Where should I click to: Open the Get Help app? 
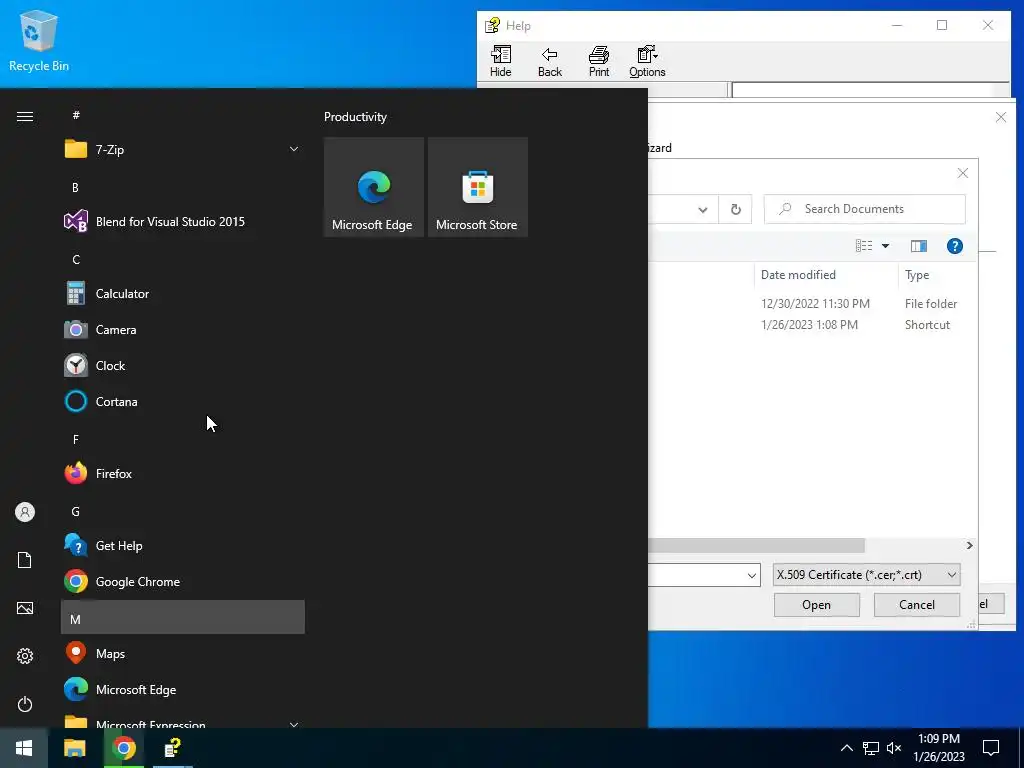183,545
